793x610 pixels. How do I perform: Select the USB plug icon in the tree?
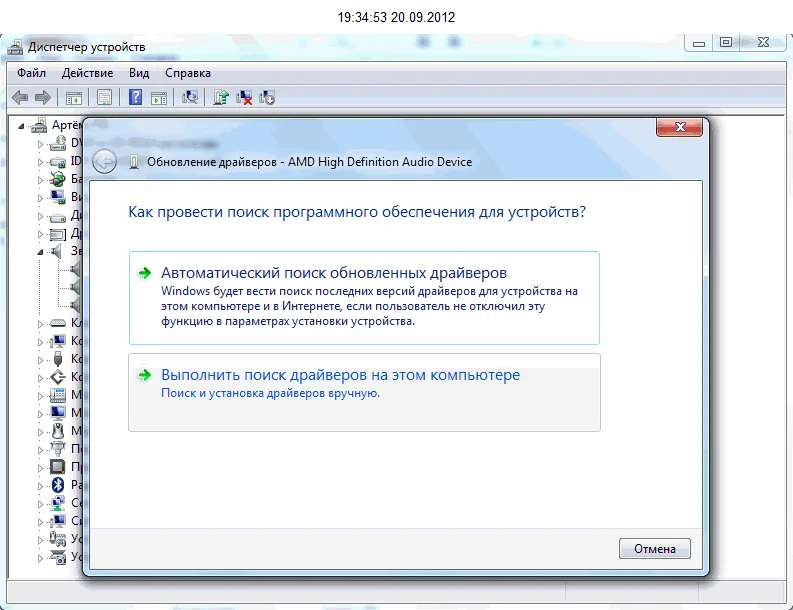point(58,359)
